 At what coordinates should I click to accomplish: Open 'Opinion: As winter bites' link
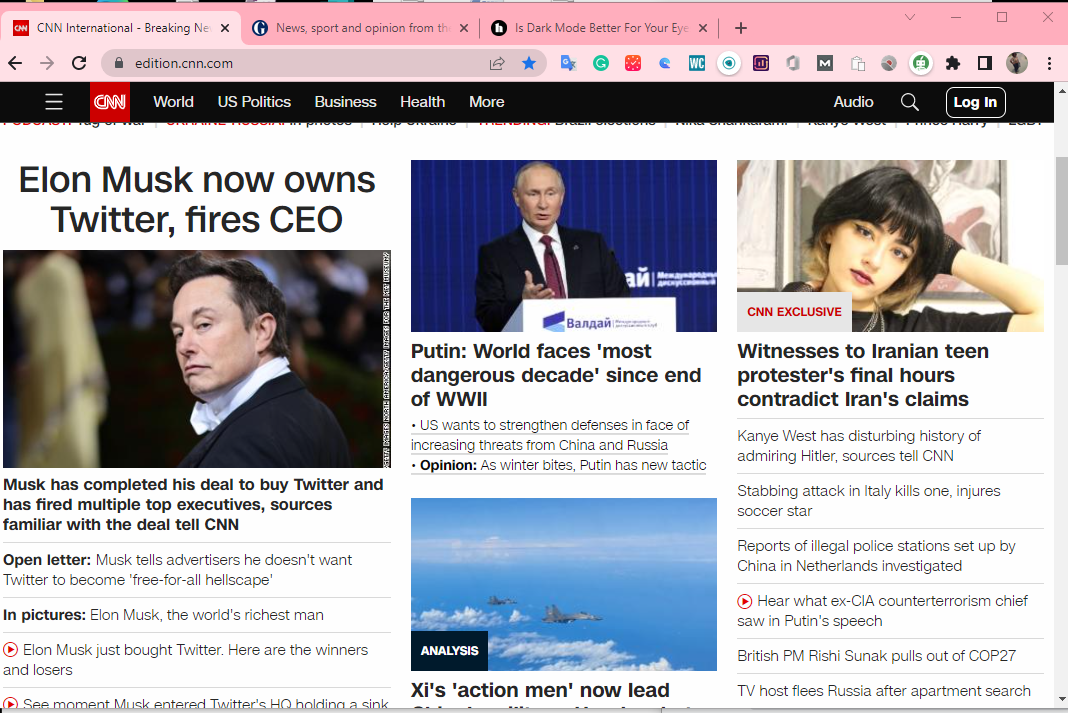(x=559, y=465)
